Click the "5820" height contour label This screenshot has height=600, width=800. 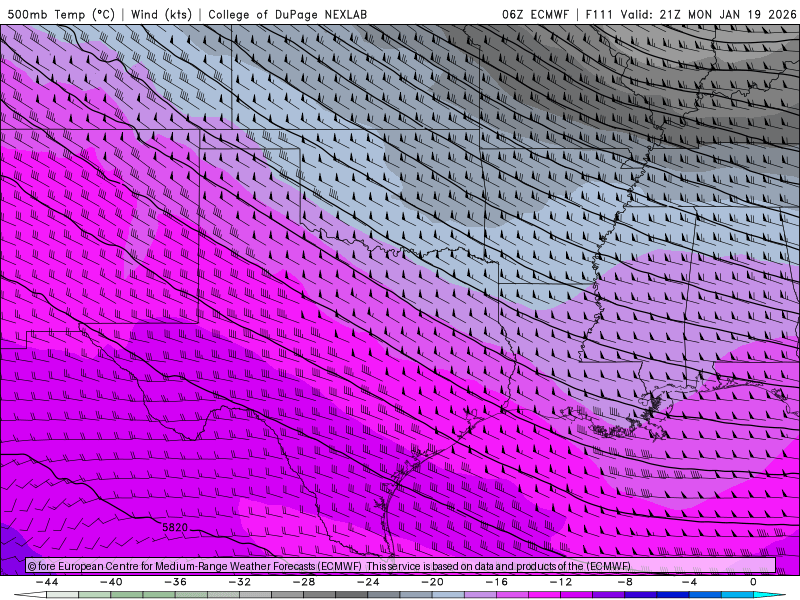click(175, 528)
